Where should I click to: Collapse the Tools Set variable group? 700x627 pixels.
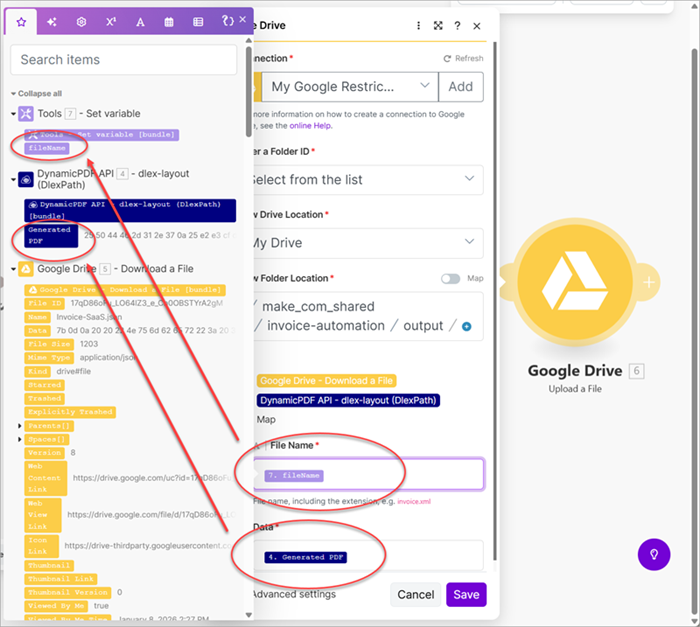coord(14,114)
